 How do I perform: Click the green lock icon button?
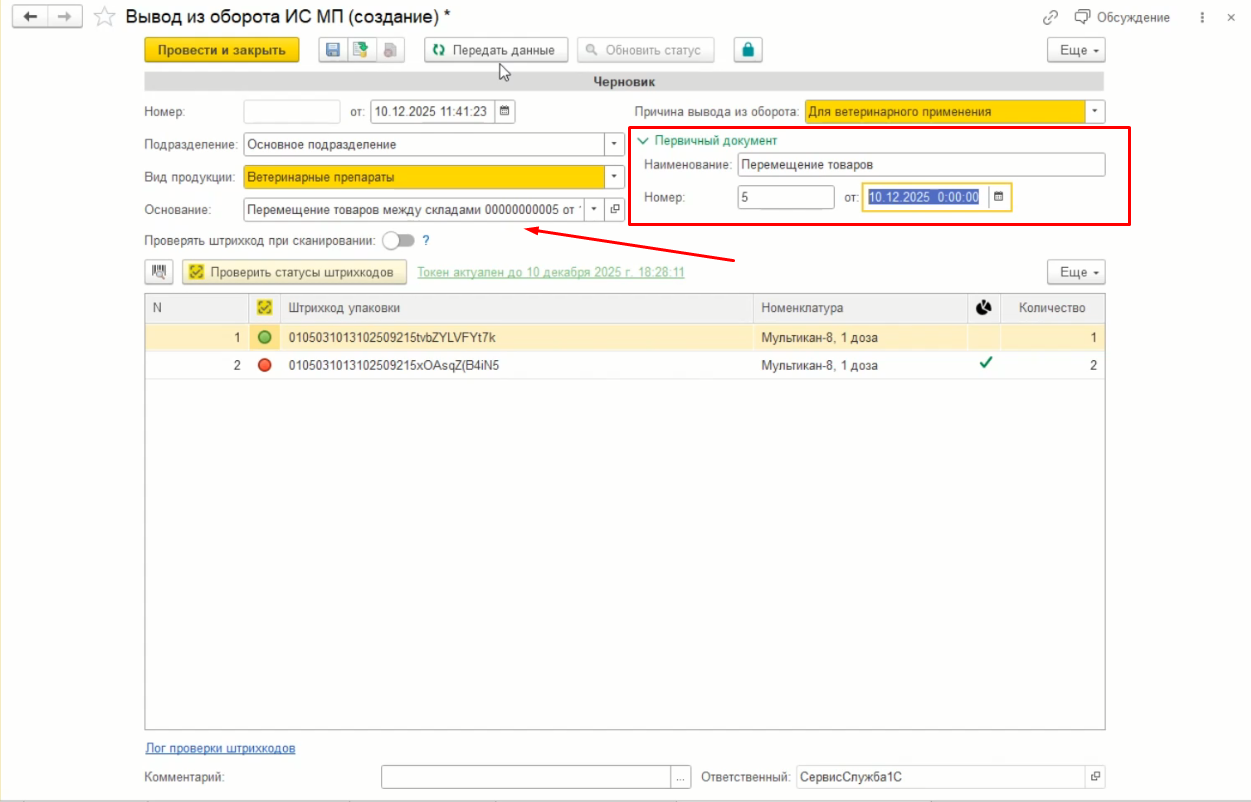click(x=748, y=50)
